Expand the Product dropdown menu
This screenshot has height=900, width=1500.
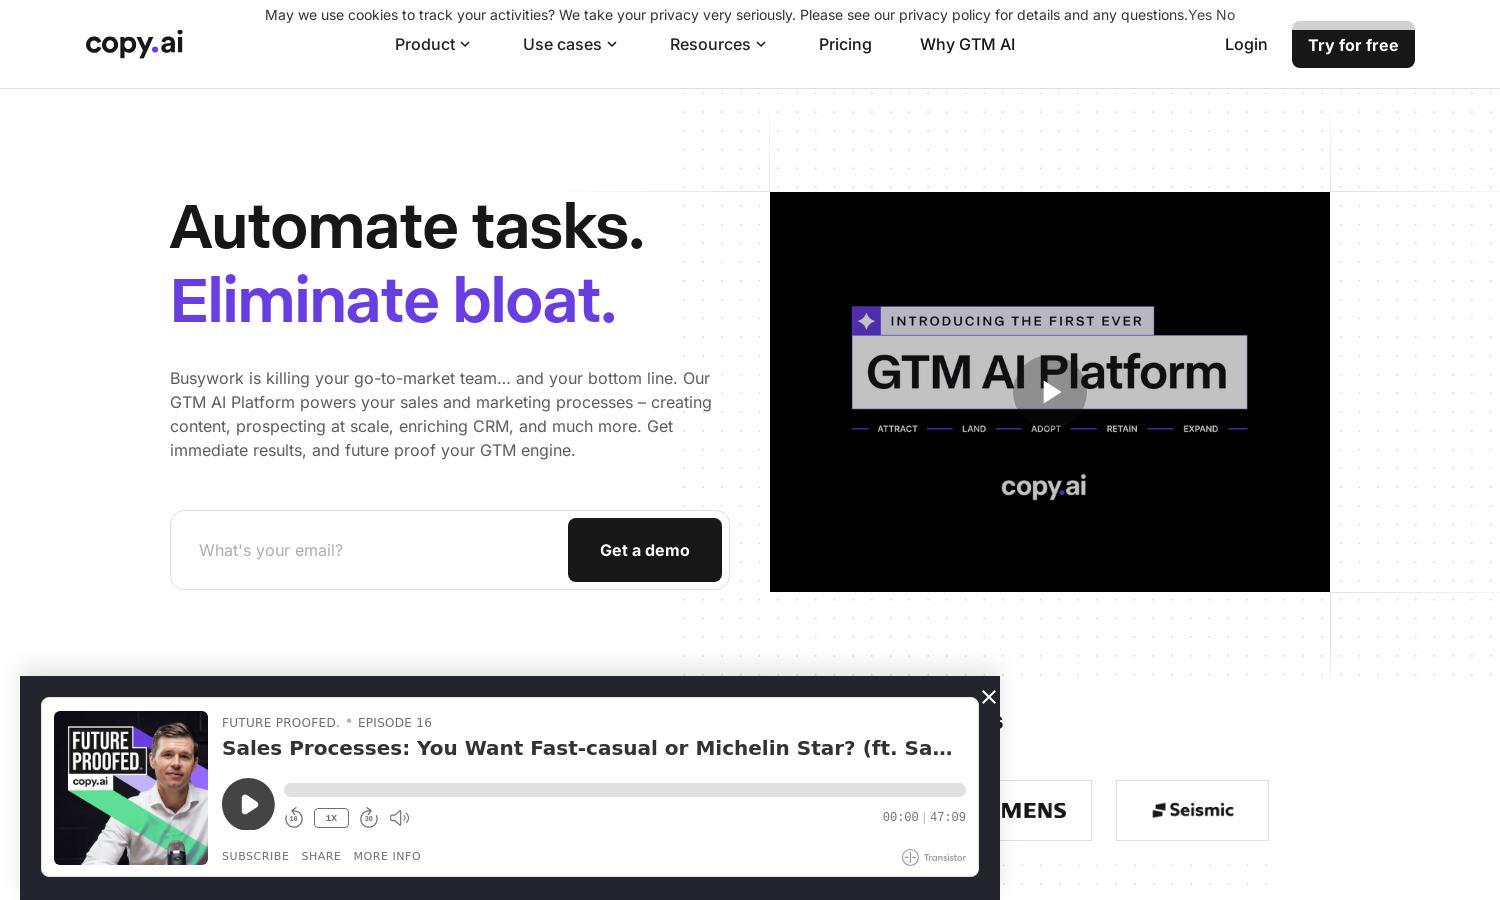(x=432, y=44)
